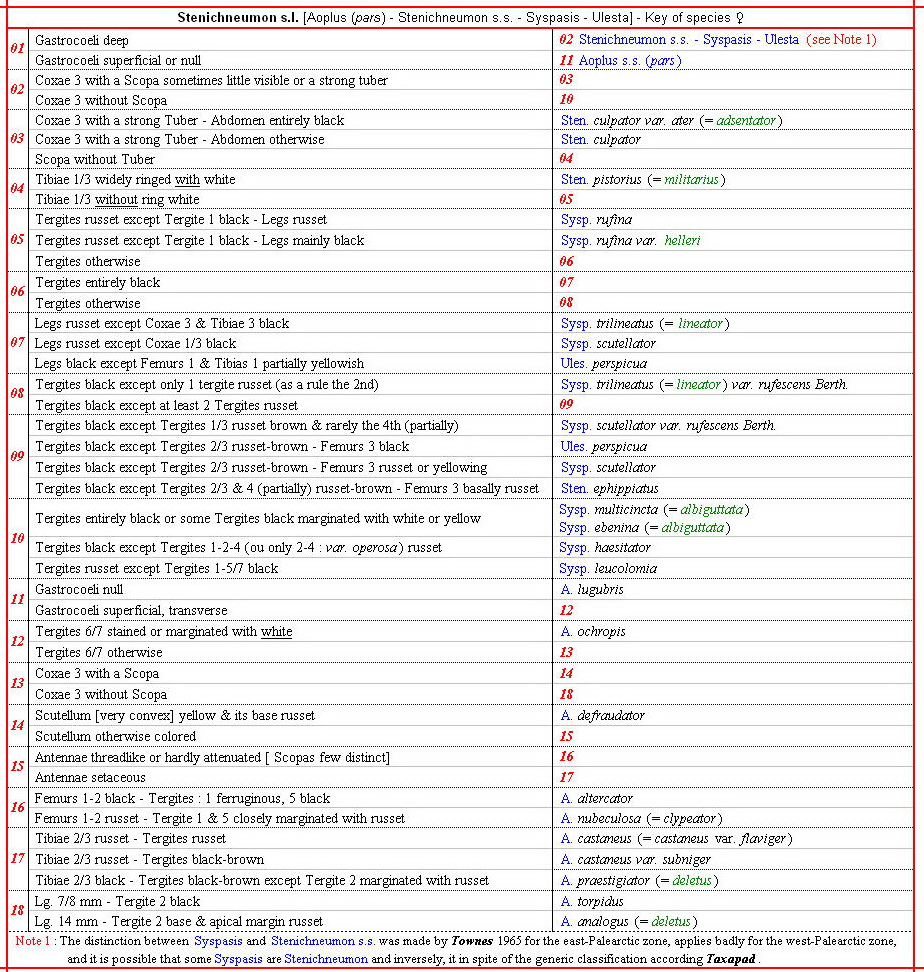Open the 'A. analogus' species entry
The width and height of the screenshot is (924, 972).
click(x=595, y=922)
